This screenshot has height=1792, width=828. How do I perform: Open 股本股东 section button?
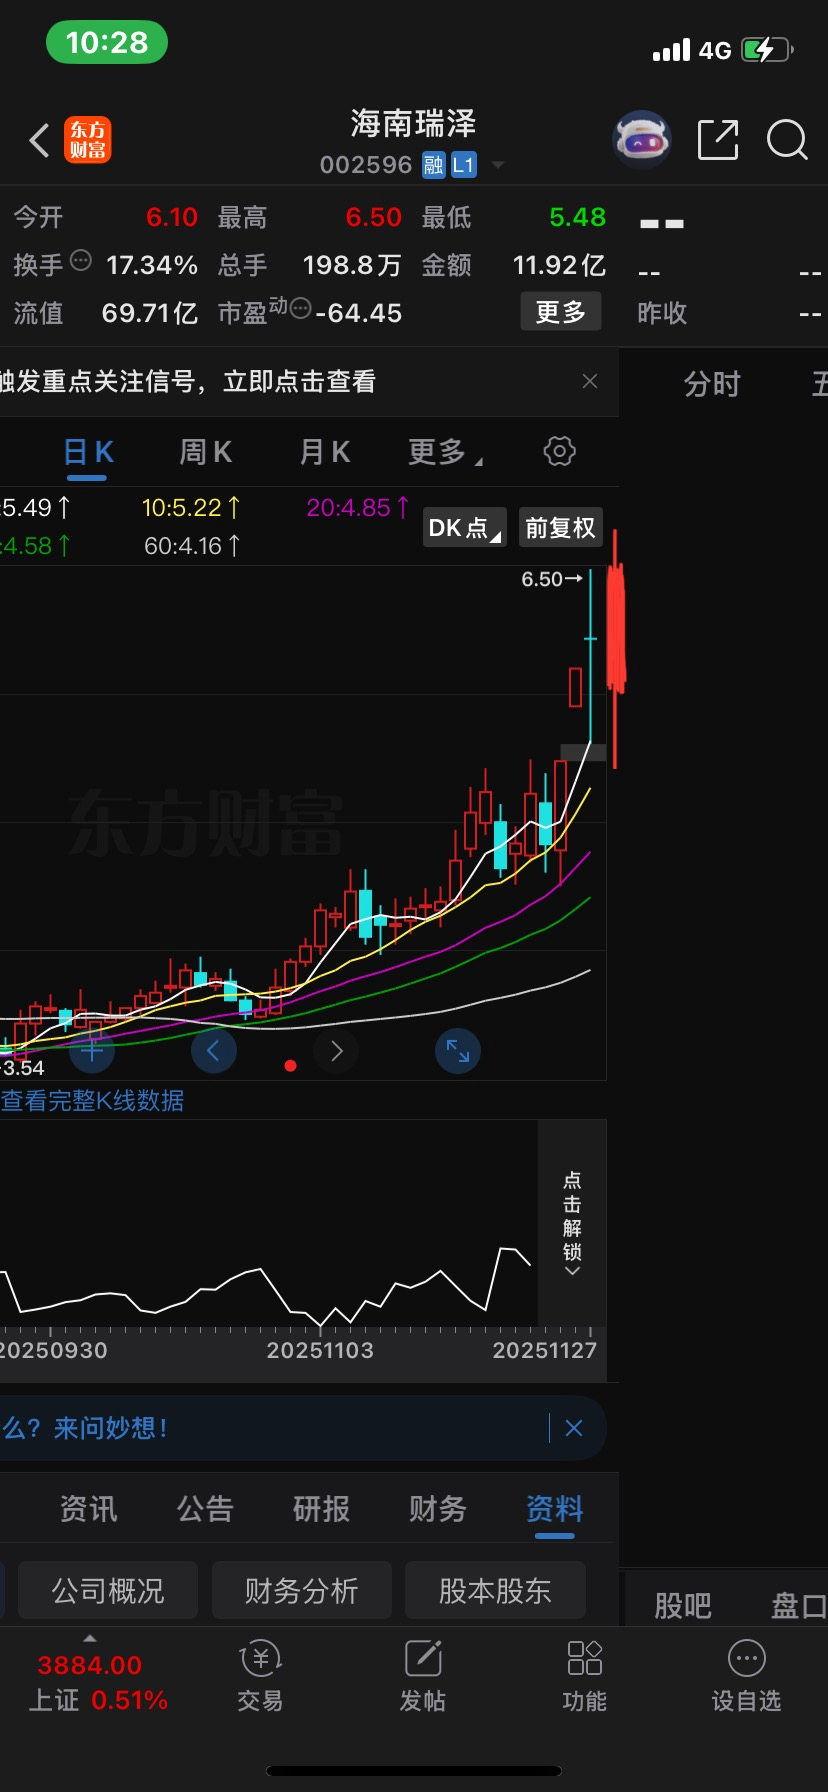(495, 1590)
